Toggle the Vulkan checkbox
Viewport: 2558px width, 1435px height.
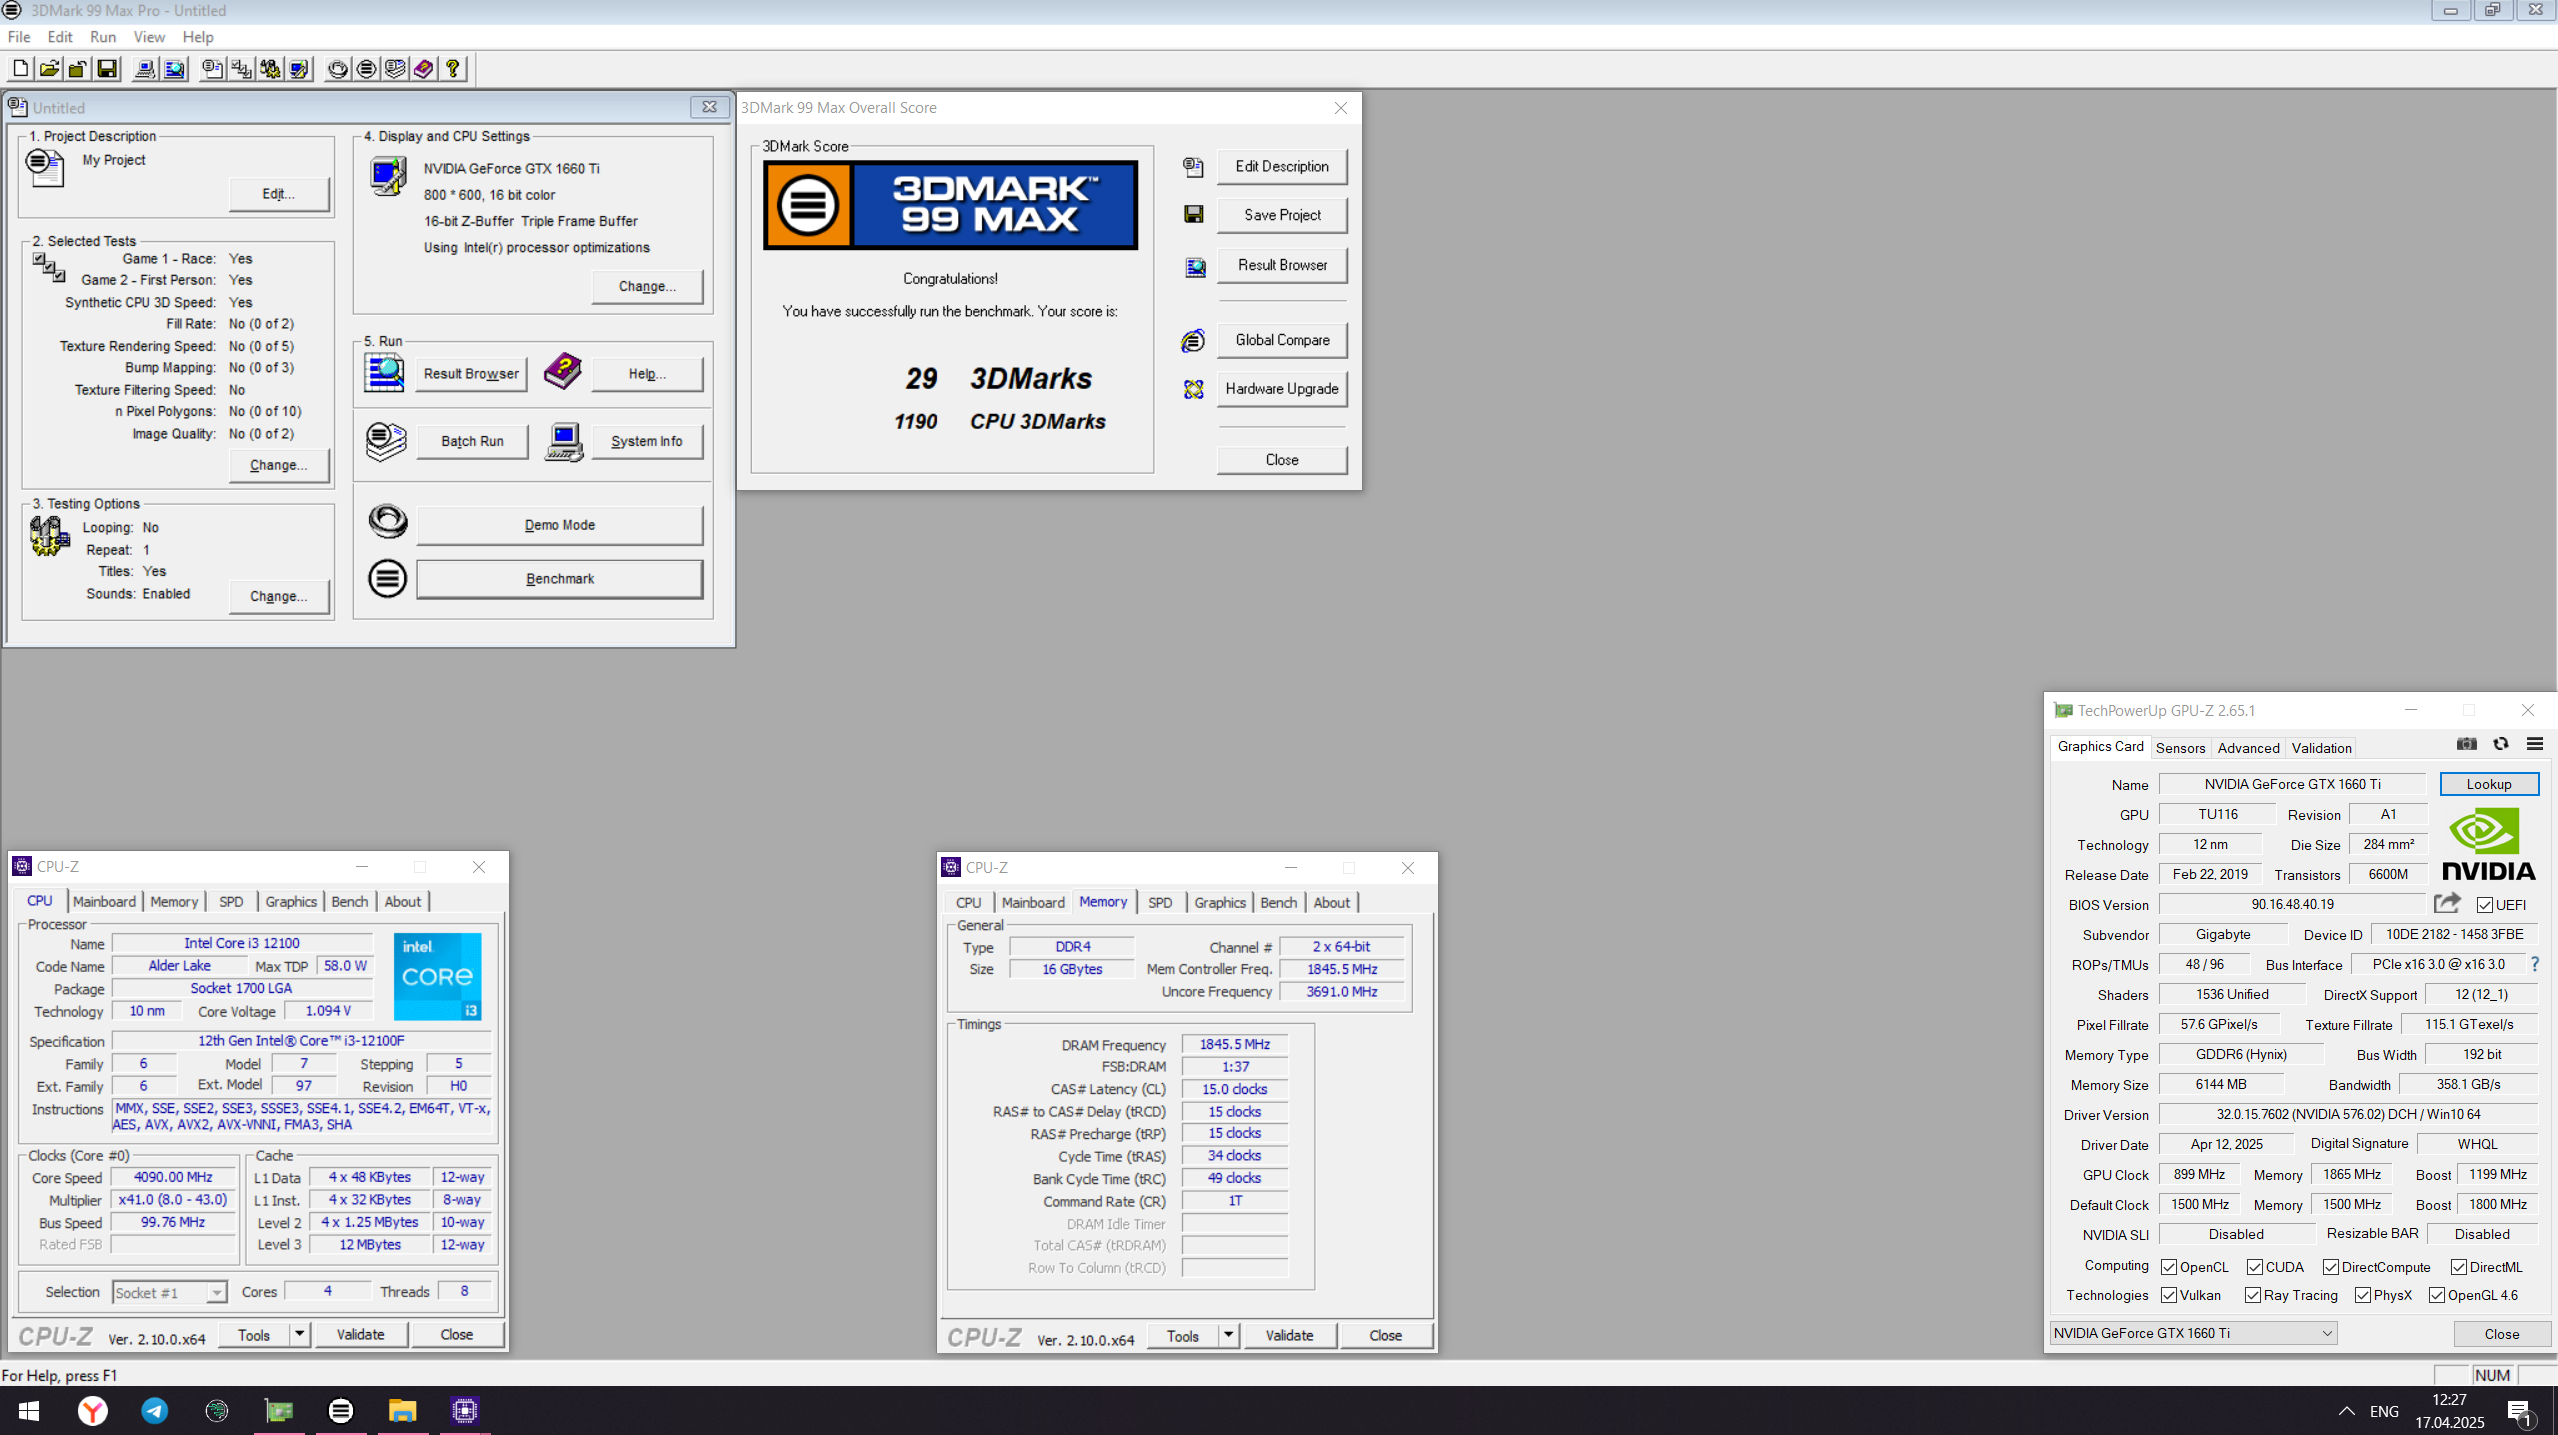[2169, 1295]
